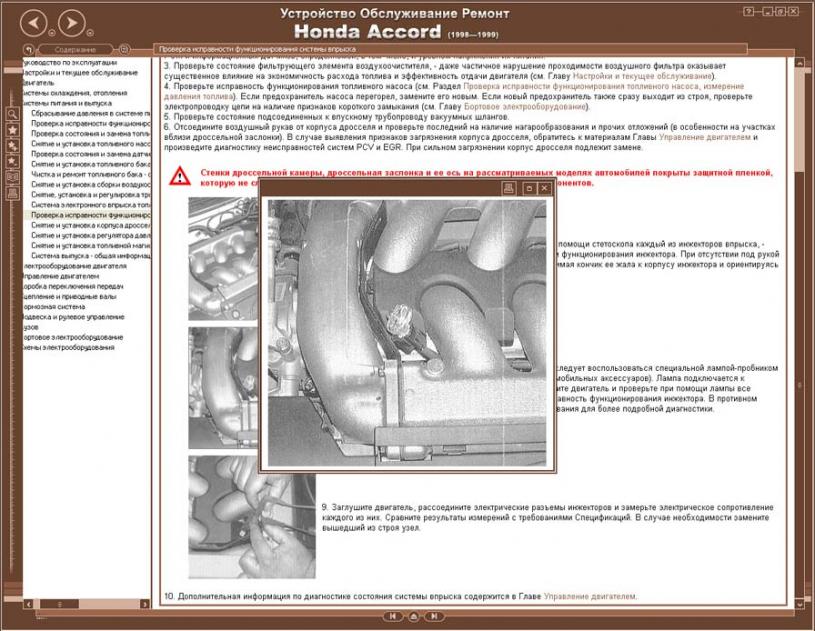Expand the 'Электрооборудование двигателя' chapter
Image resolution: width=815 pixels, height=631 pixels.
(75, 266)
